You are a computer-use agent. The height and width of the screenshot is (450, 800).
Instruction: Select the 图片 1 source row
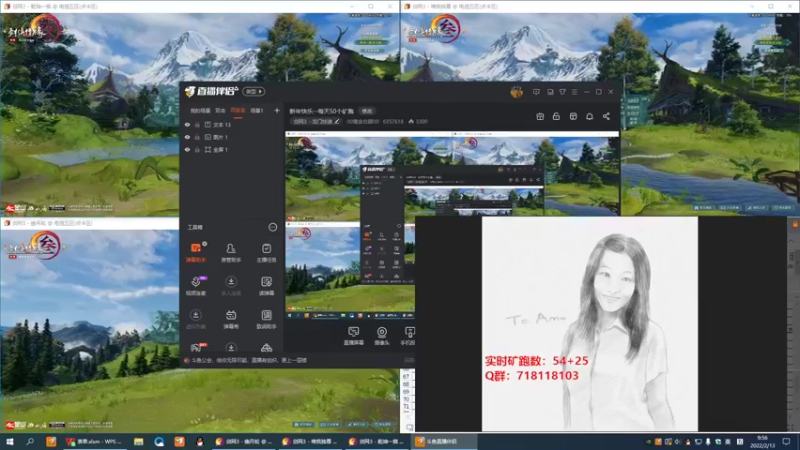(232, 137)
